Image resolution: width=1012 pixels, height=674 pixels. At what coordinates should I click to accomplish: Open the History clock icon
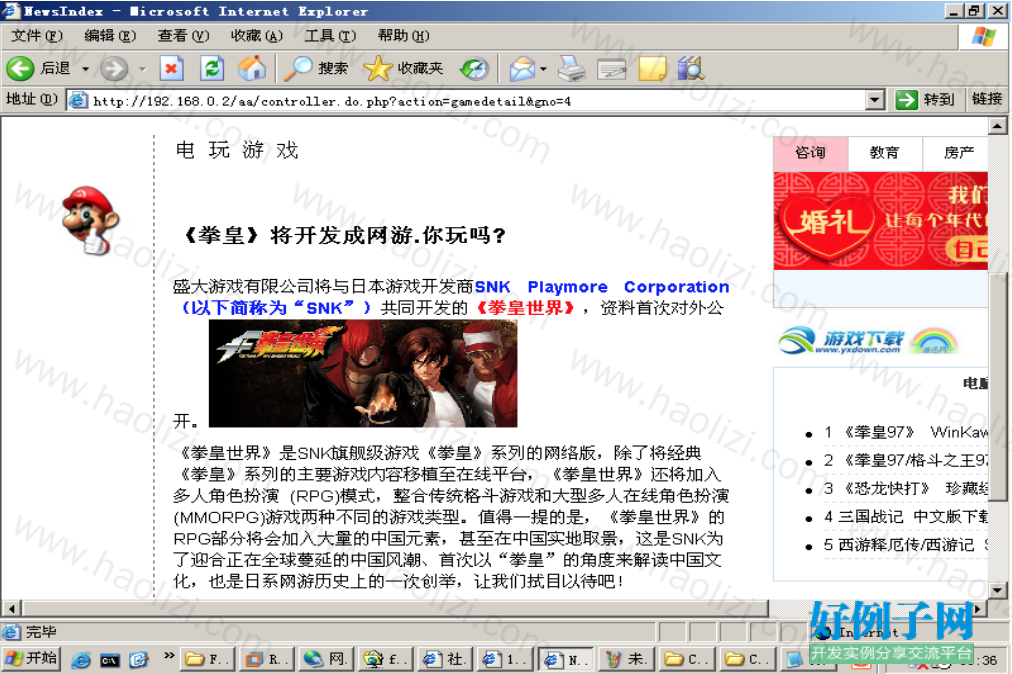(x=474, y=68)
